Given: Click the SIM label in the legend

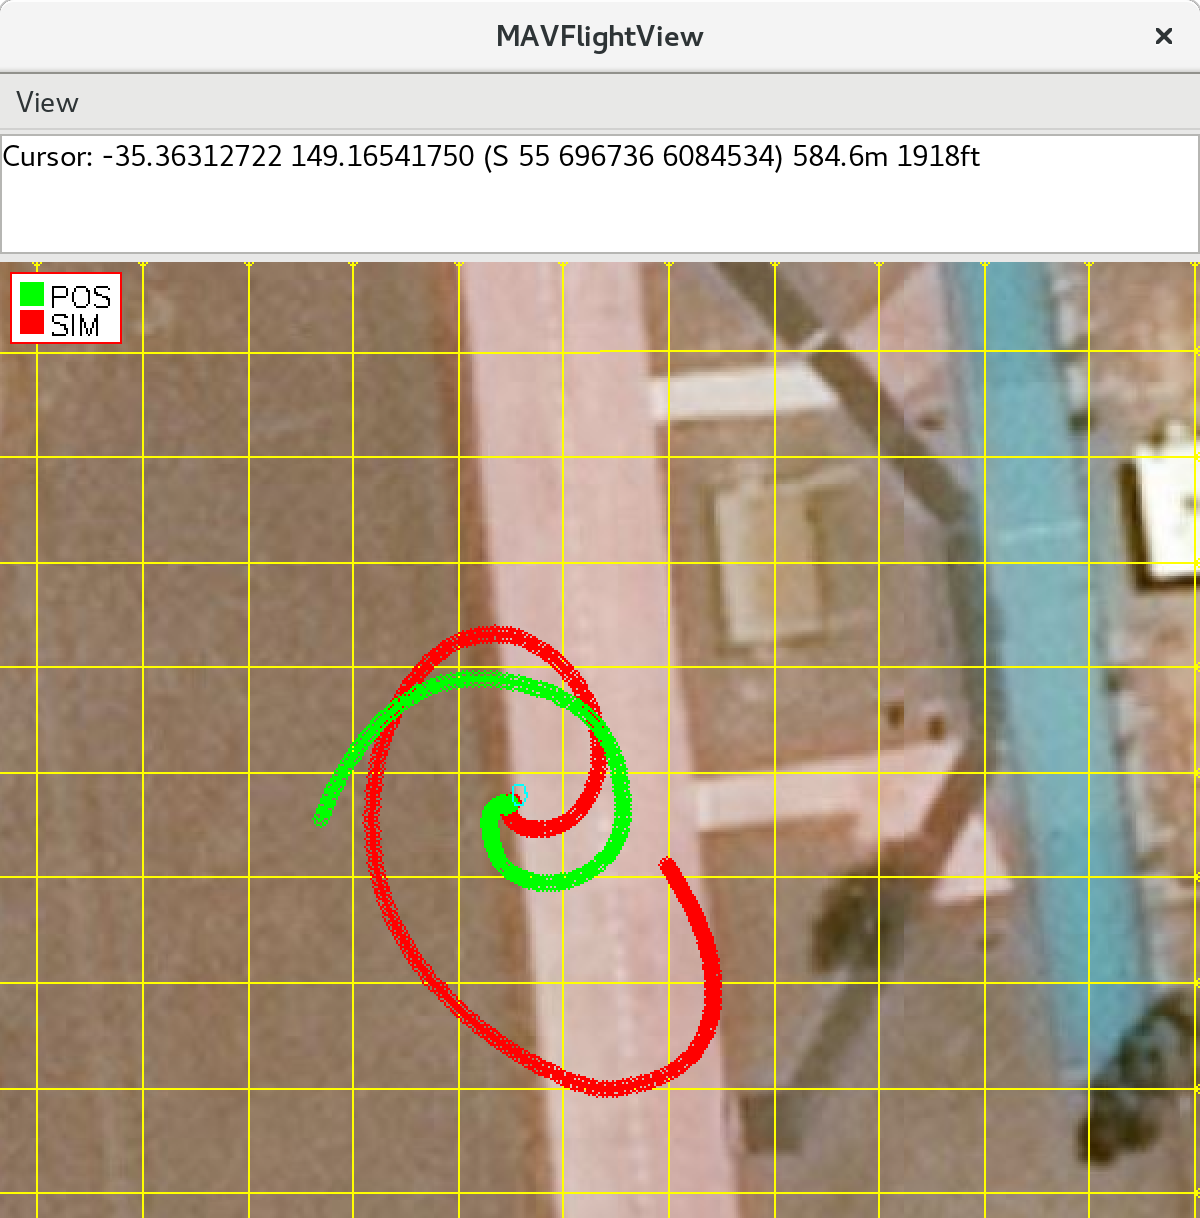Looking at the screenshot, I should tap(76, 324).
